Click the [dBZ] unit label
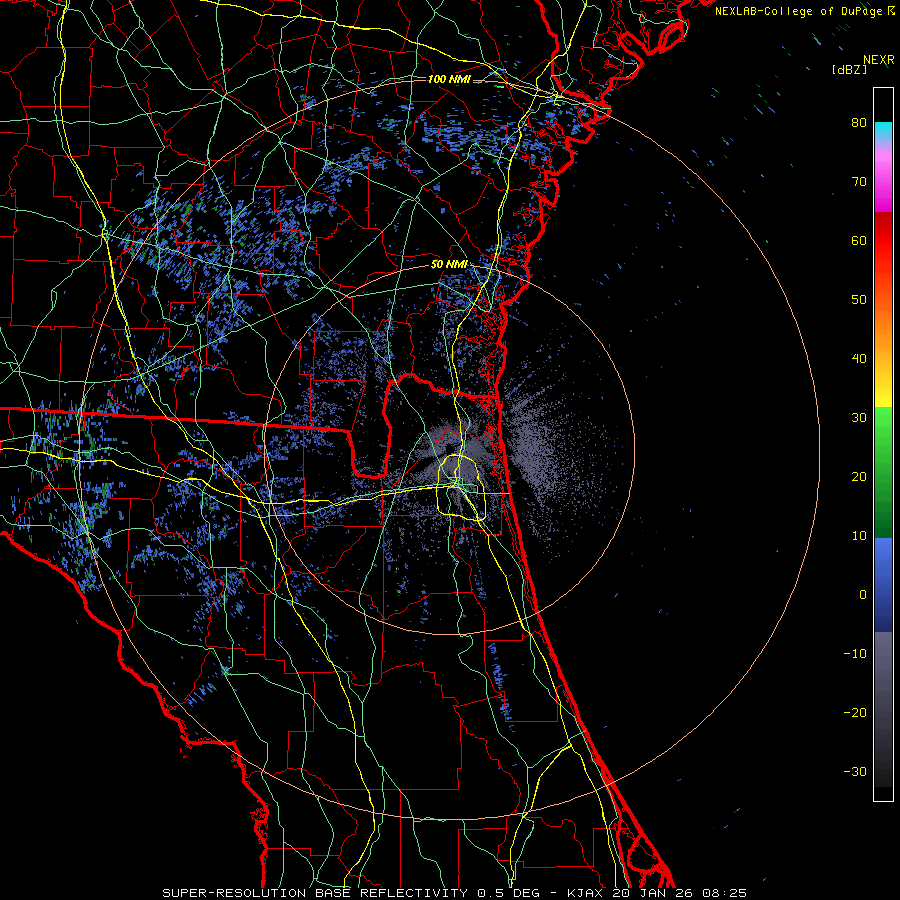Viewport: 900px width, 900px height. [x=850, y=70]
